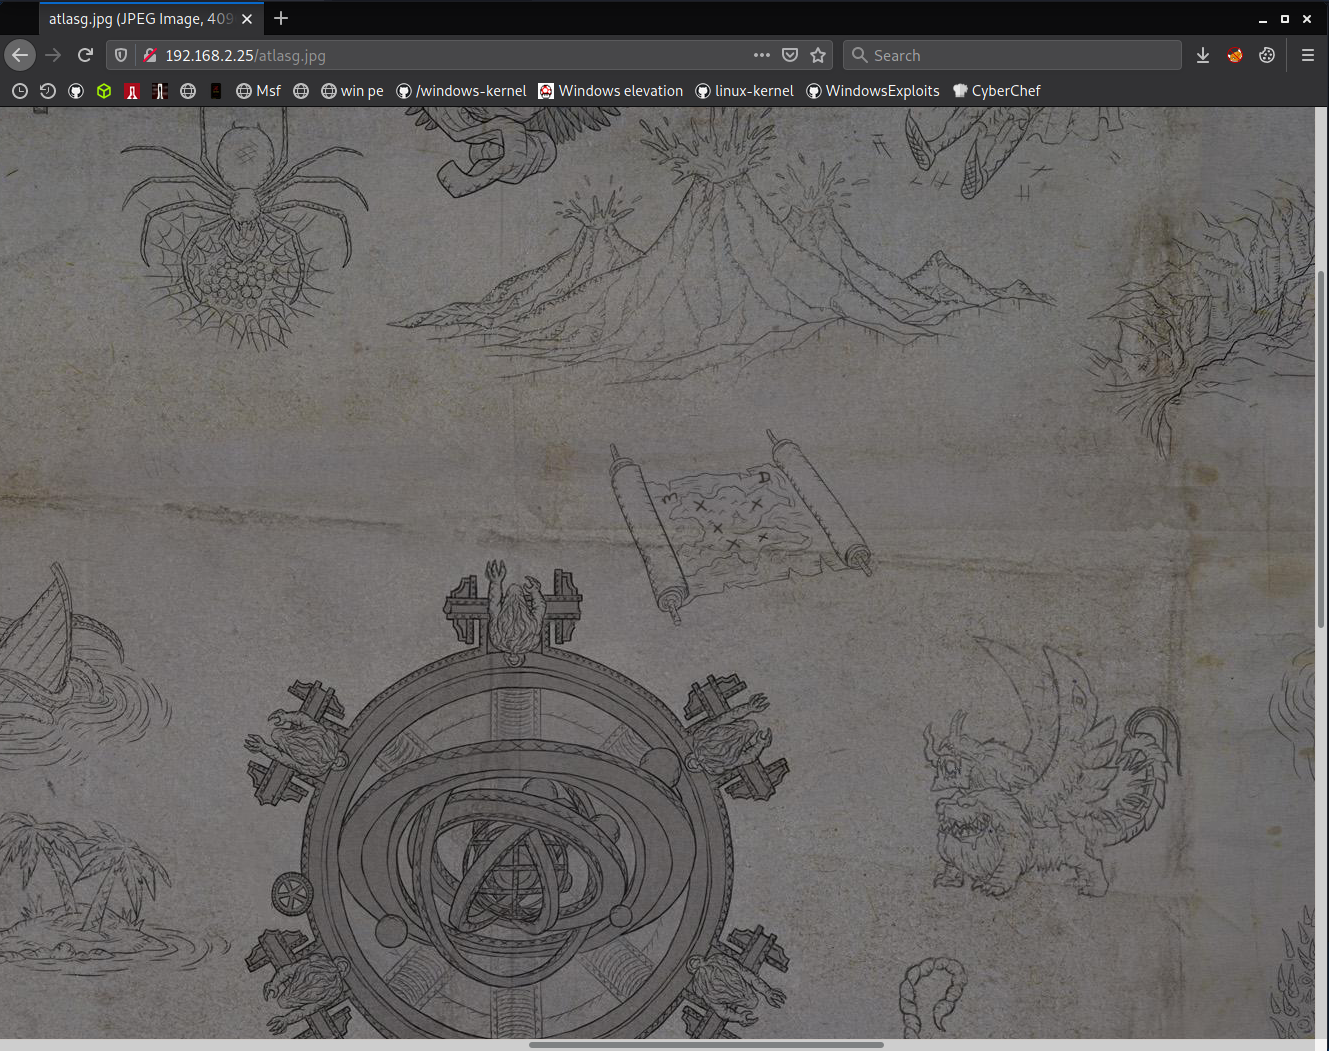The width and height of the screenshot is (1329, 1051).
Task: Save page to Pocket
Action: (790, 55)
